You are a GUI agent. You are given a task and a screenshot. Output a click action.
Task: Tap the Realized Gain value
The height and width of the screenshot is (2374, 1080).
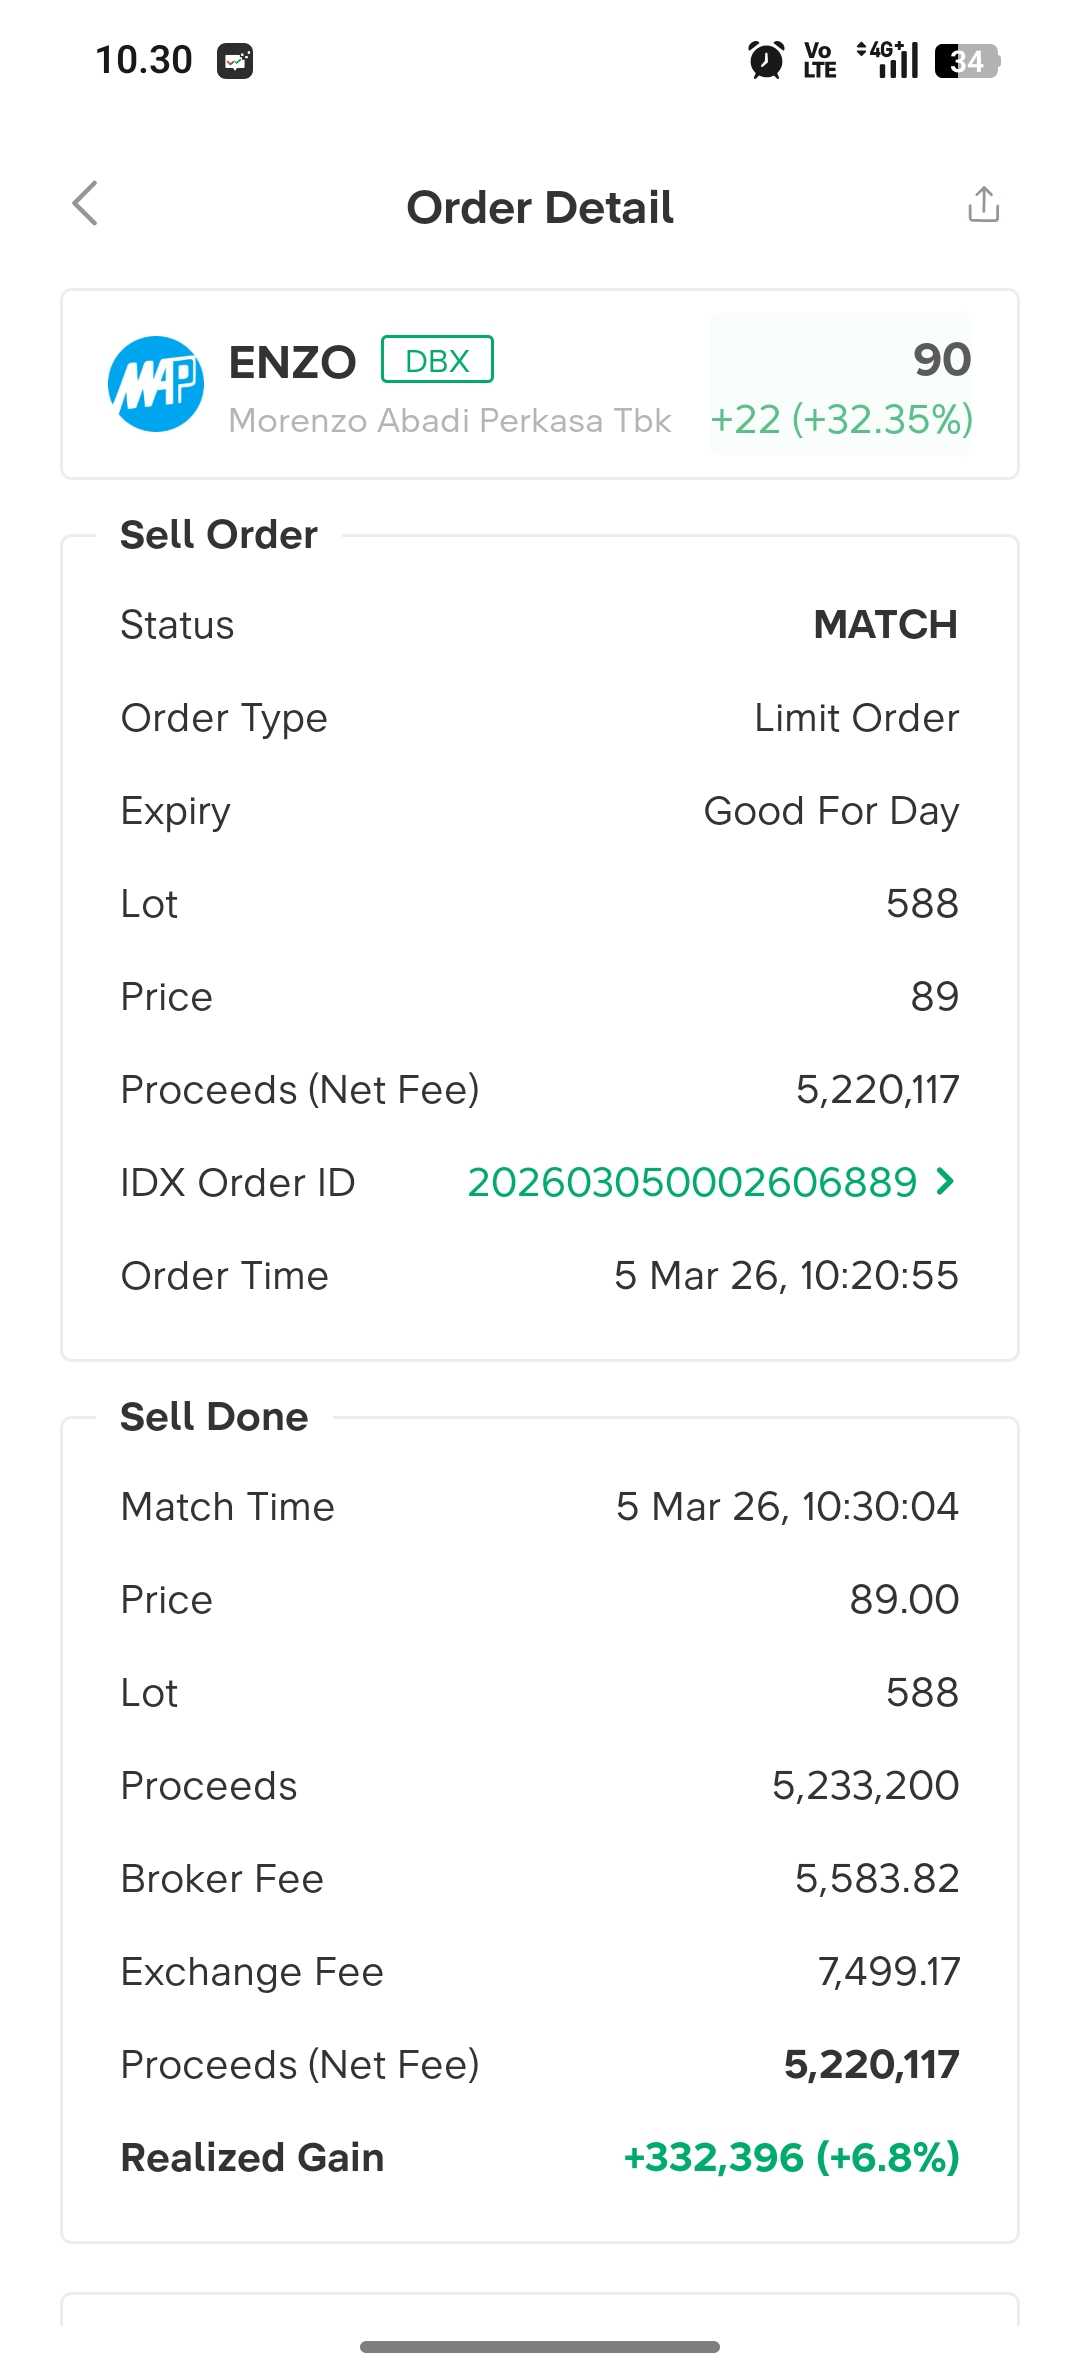click(x=791, y=2157)
